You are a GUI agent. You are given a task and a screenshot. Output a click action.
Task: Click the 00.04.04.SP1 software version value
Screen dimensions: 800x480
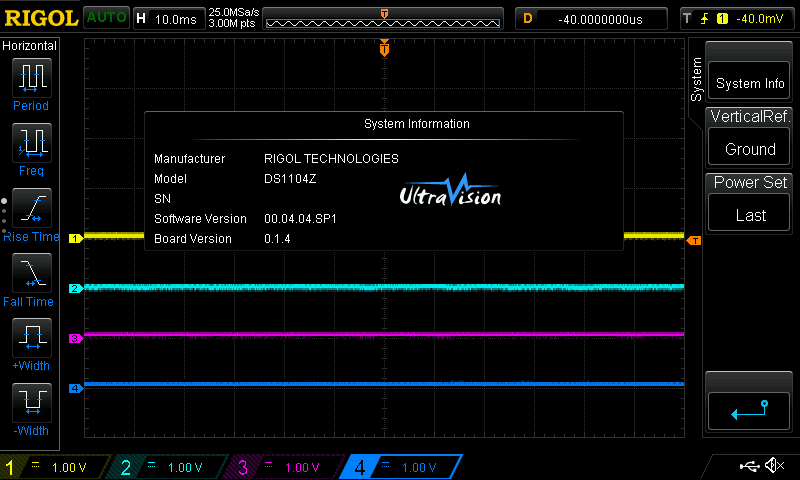(300, 219)
